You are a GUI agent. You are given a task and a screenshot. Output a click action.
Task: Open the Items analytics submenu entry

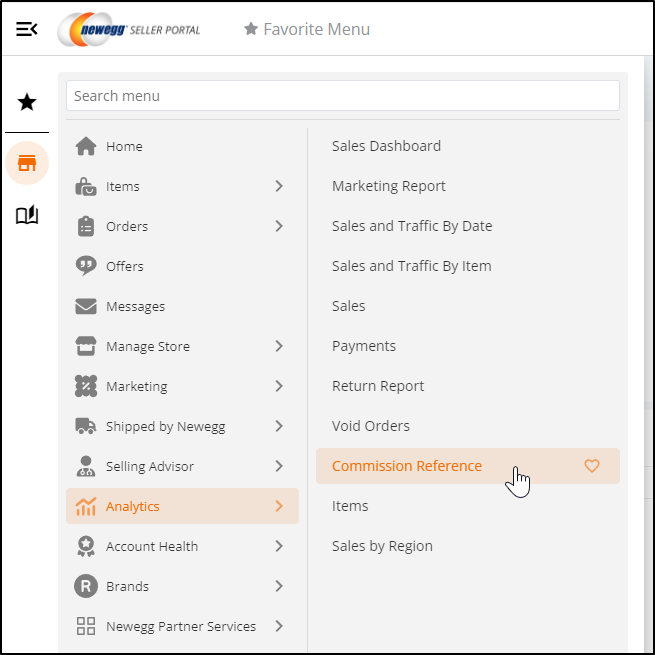point(350,506)
